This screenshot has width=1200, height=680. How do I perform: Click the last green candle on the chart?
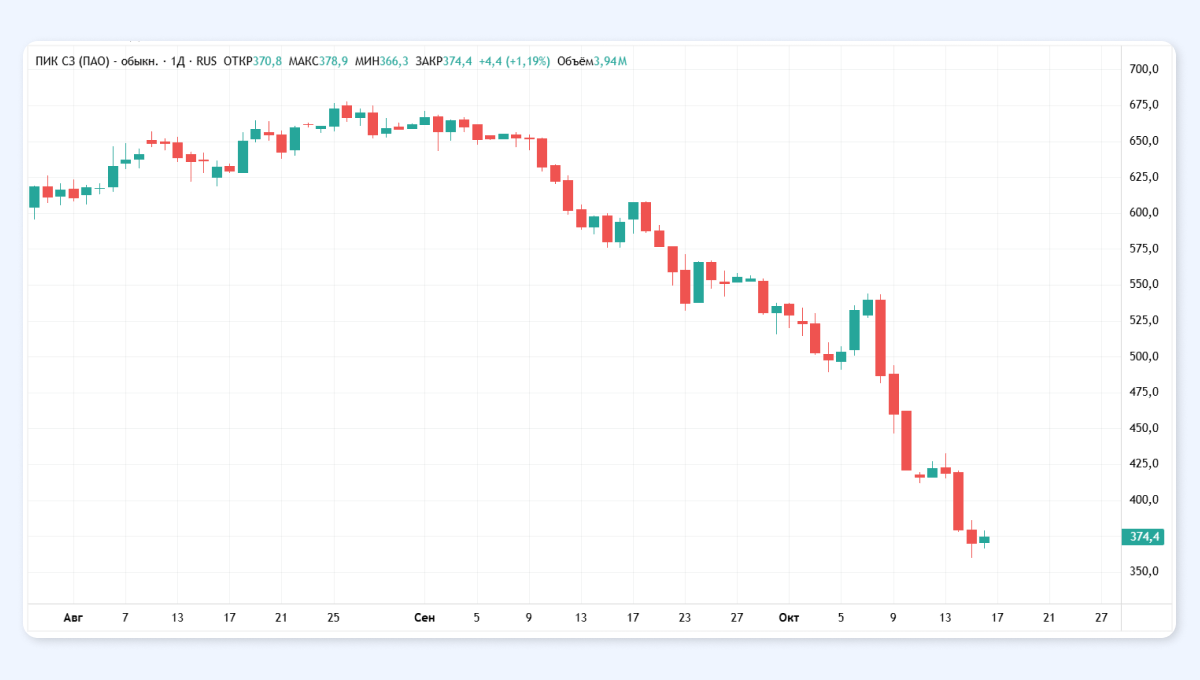click(984, 540)
